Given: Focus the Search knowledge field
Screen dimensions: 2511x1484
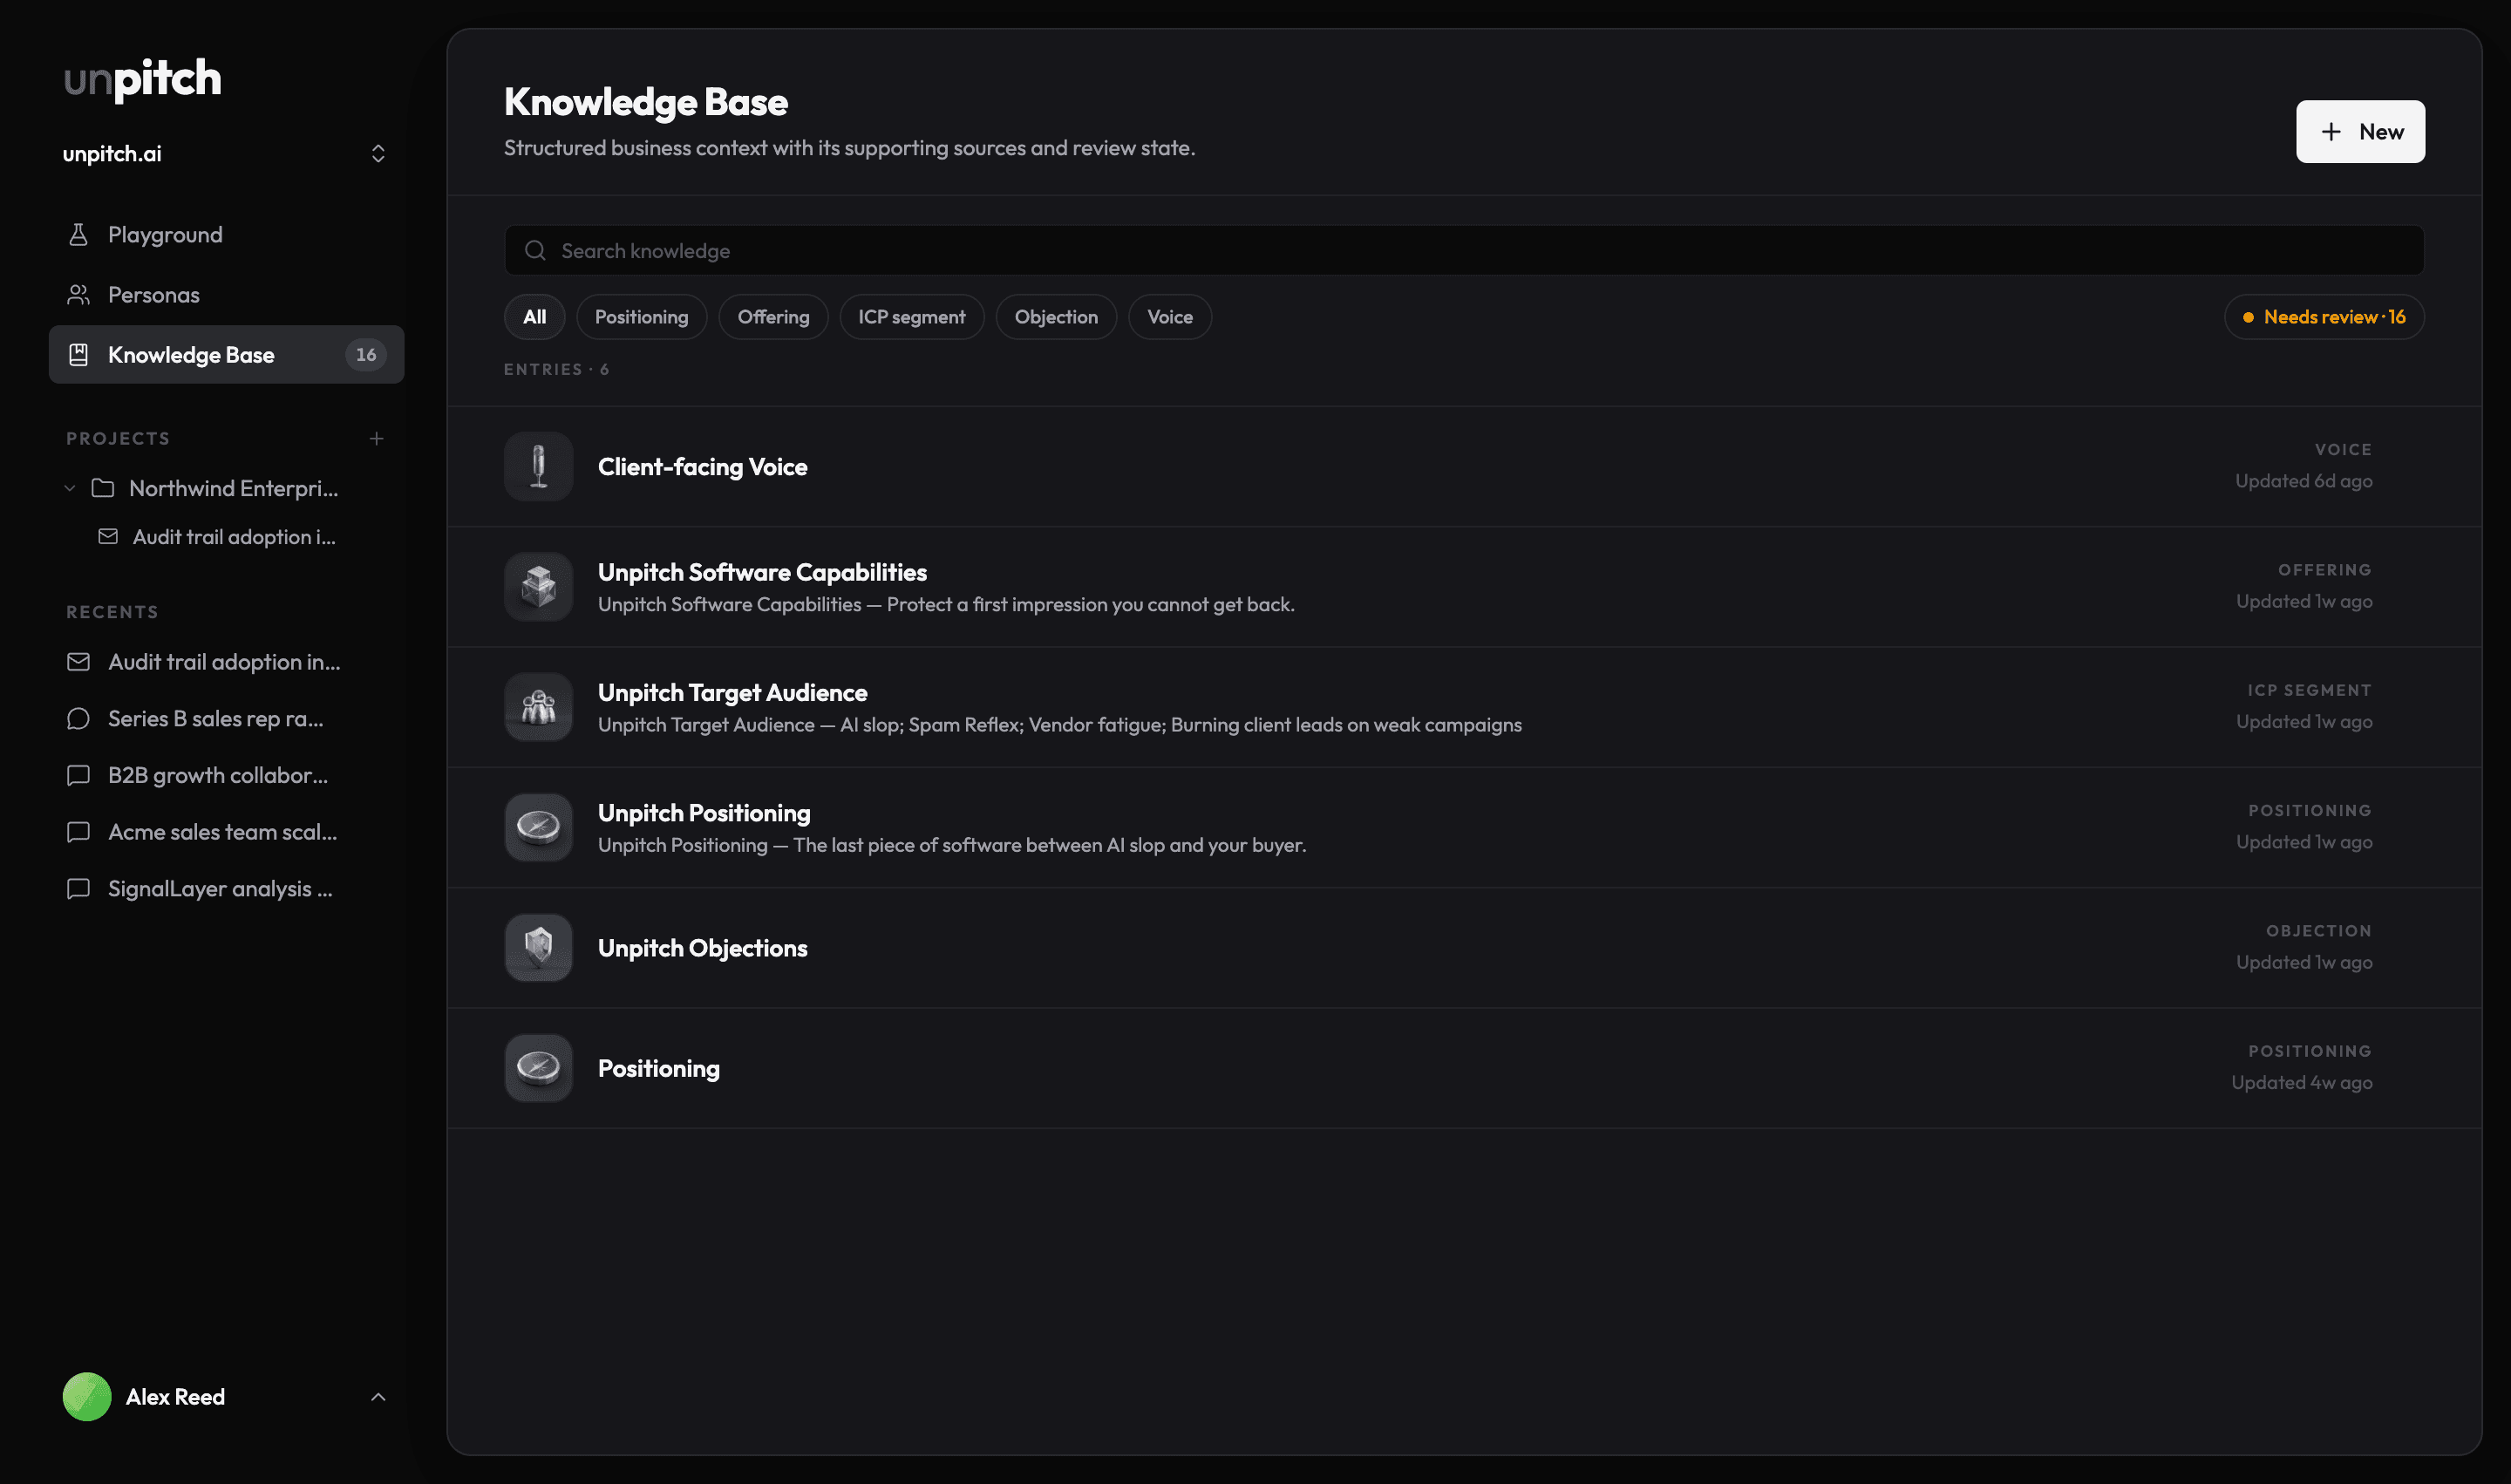Looking at the screenshot, I should 1463,250.
